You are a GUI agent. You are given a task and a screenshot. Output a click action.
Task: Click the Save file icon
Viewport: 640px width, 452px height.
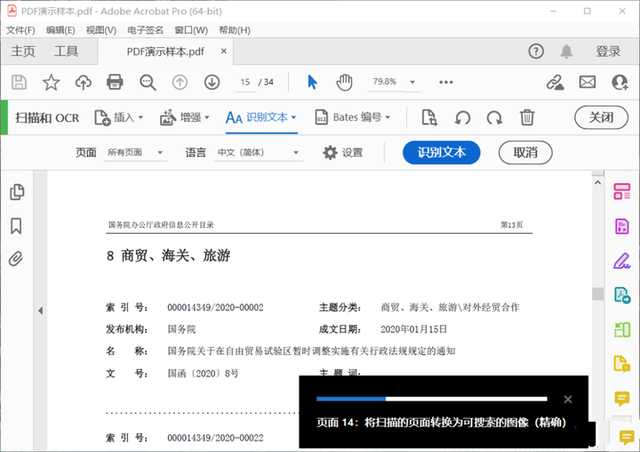(x=19, y=82)
